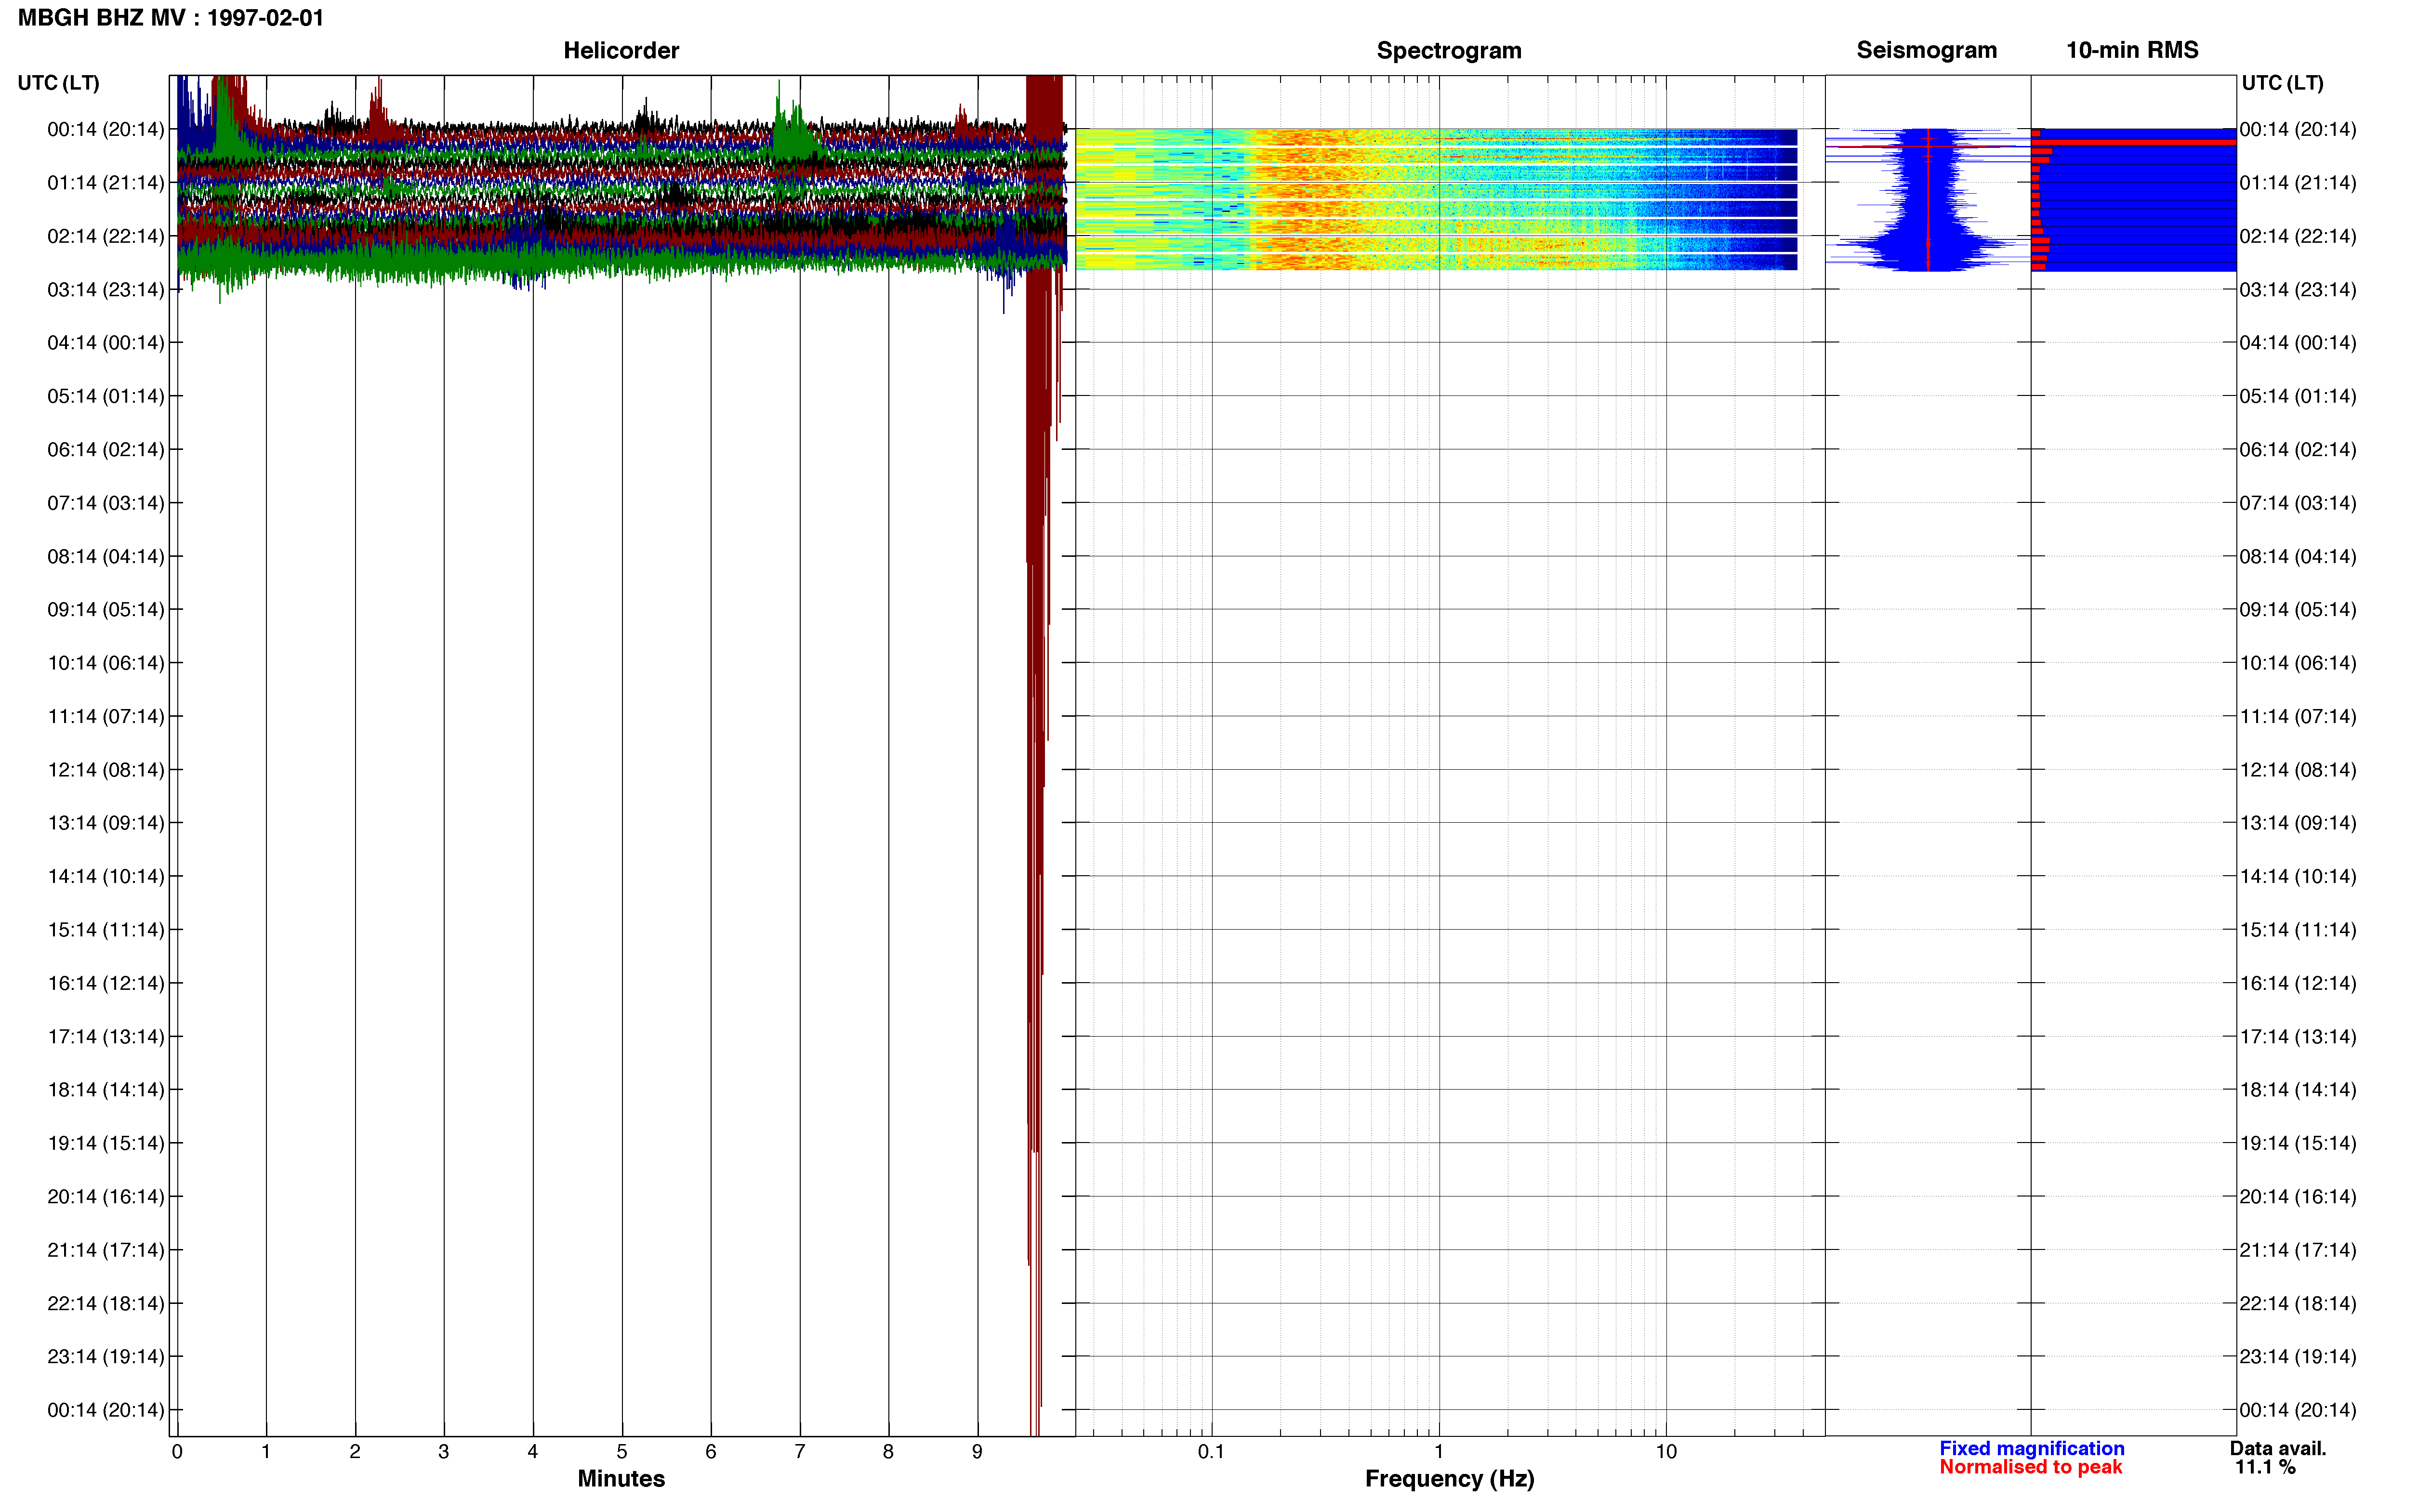
Task: Click the 'Frequency (Hz)' axis label
Action: pyautogui.click(x=1449, y=1478)
